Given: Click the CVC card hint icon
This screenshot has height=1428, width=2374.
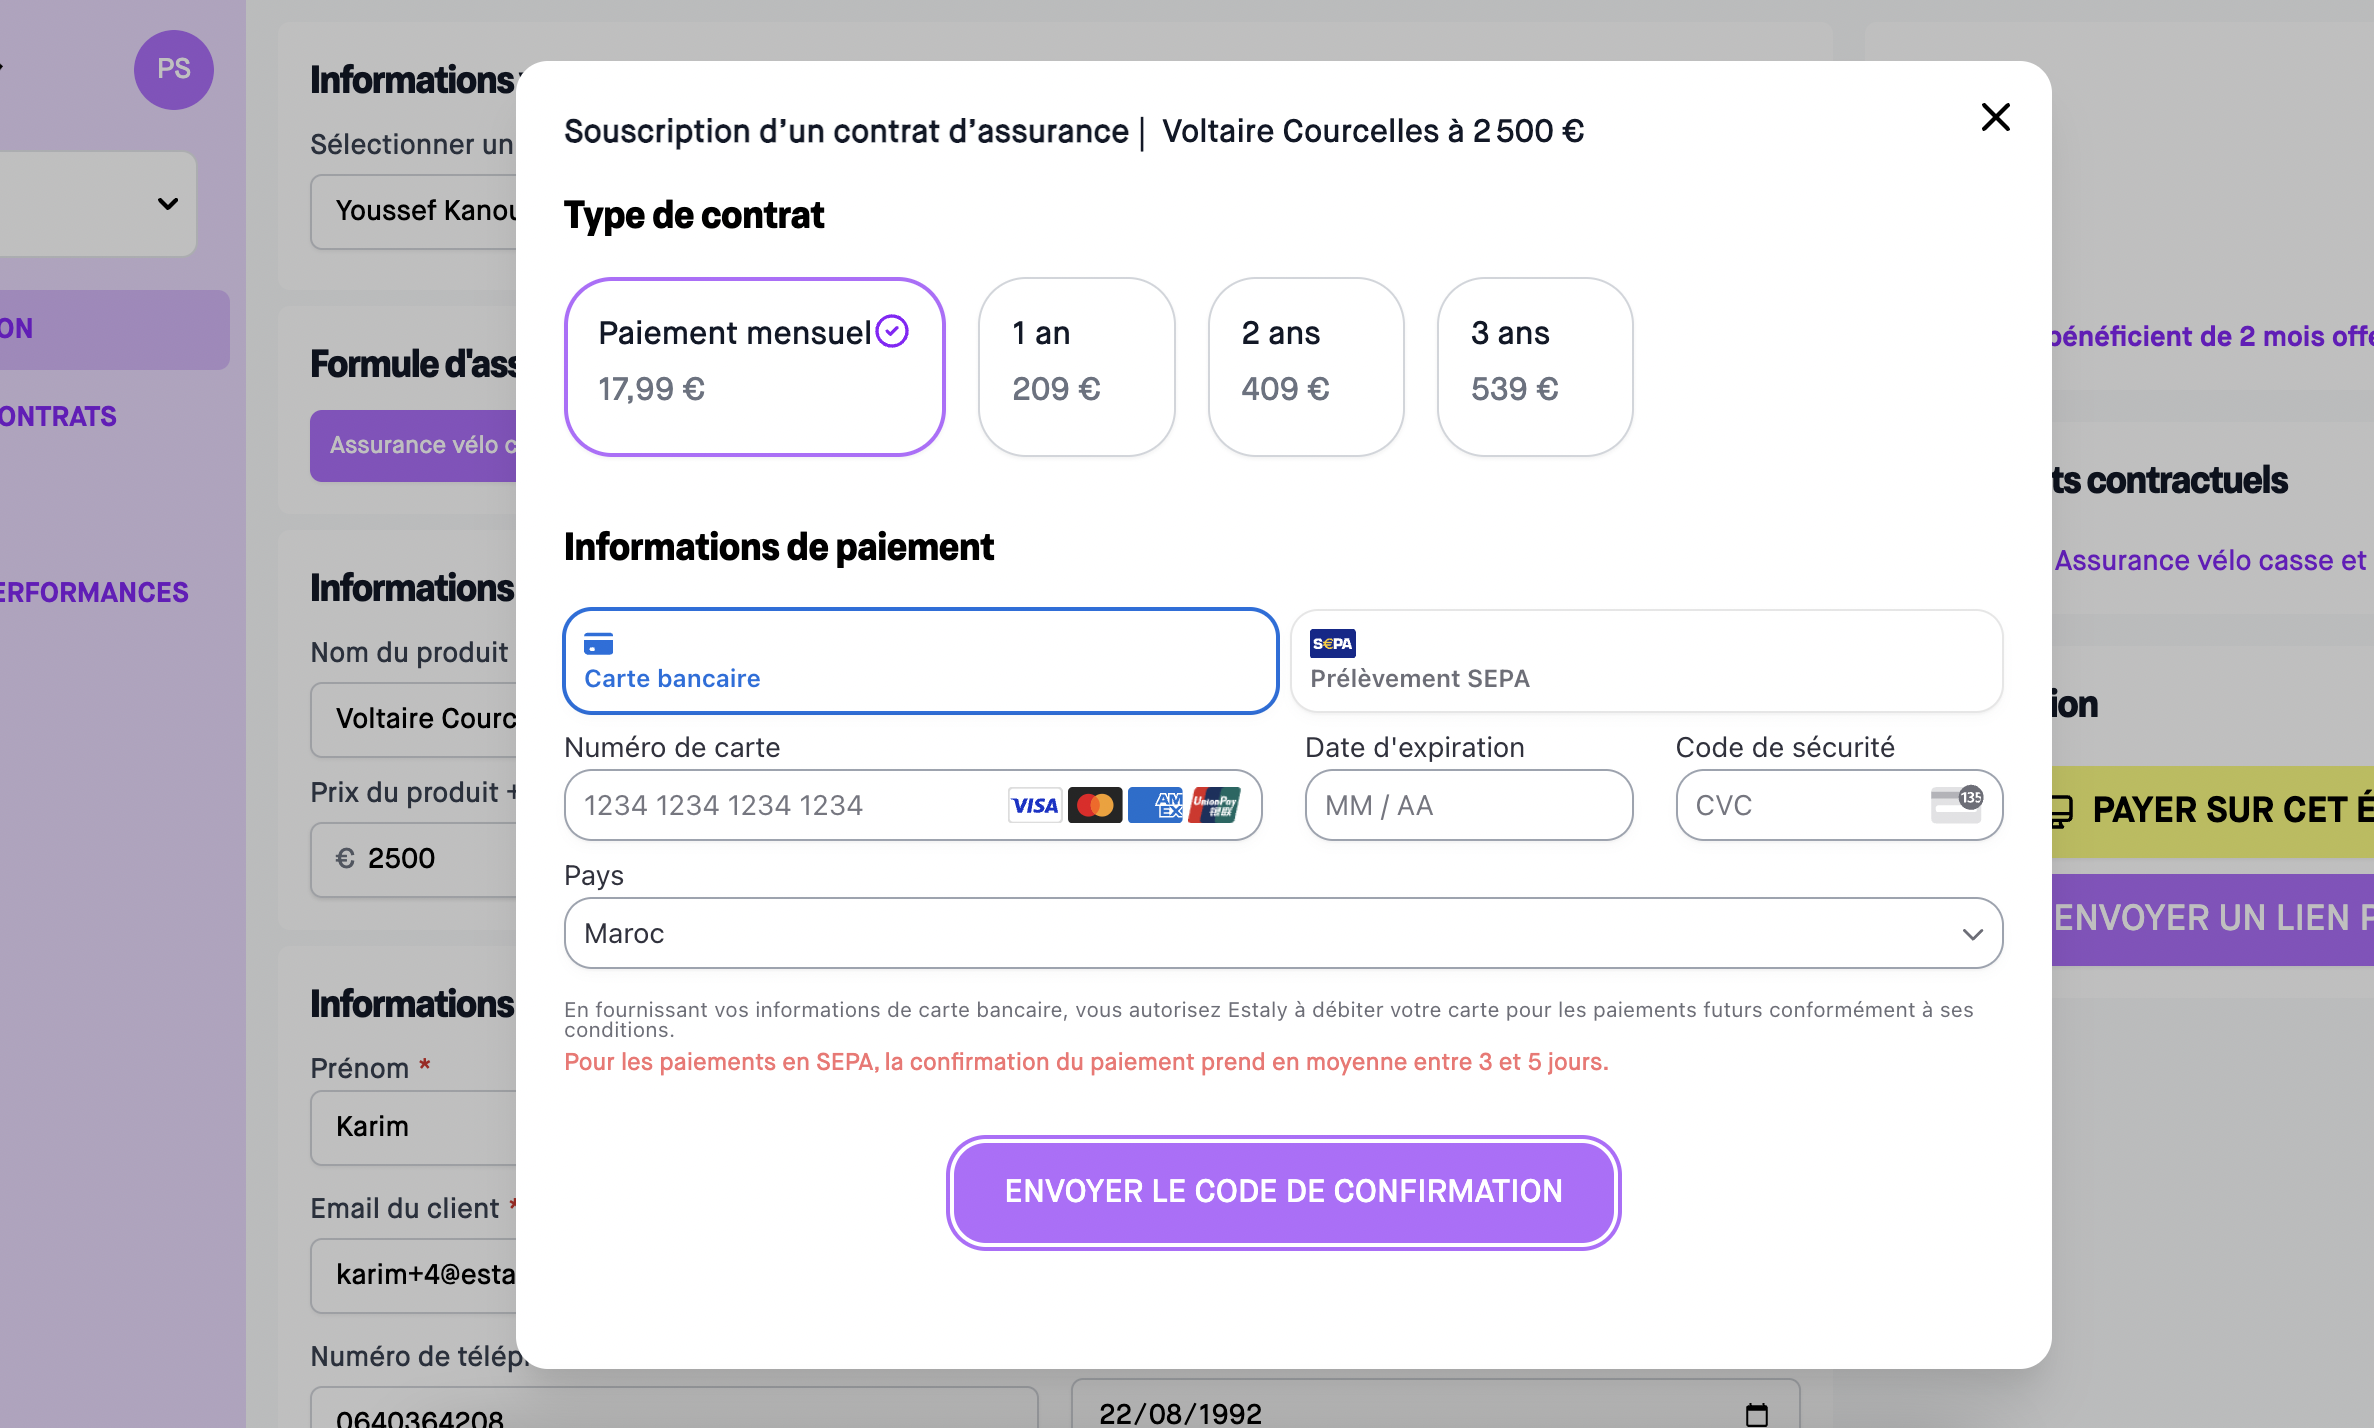Looking at the screenshot, I should (x=1957, y=804).
